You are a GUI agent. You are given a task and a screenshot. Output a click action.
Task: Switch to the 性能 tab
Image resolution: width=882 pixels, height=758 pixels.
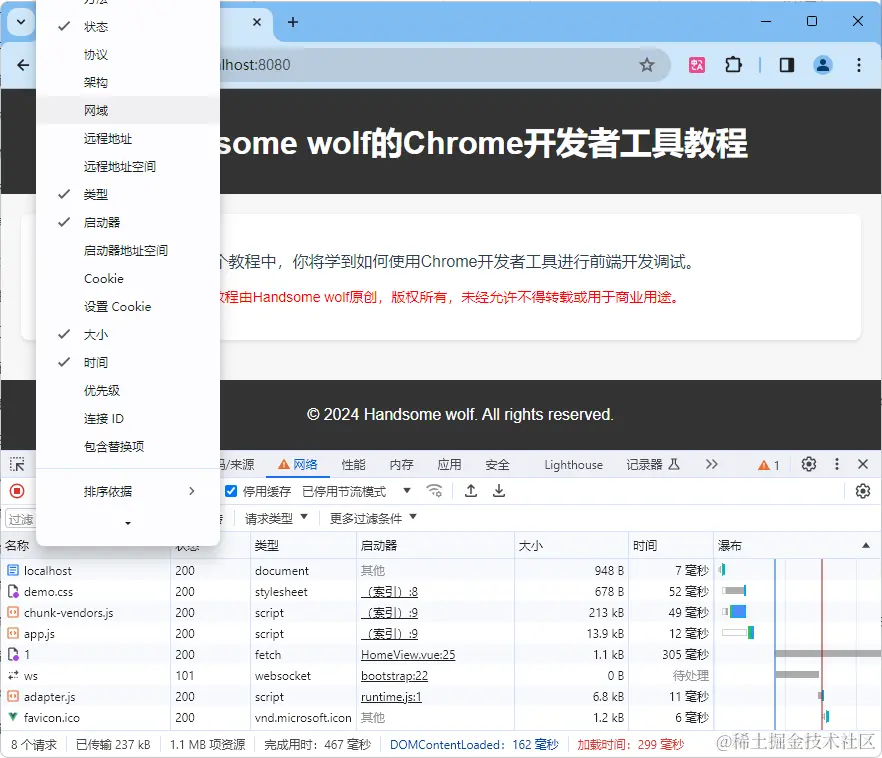tap(353, 464)
